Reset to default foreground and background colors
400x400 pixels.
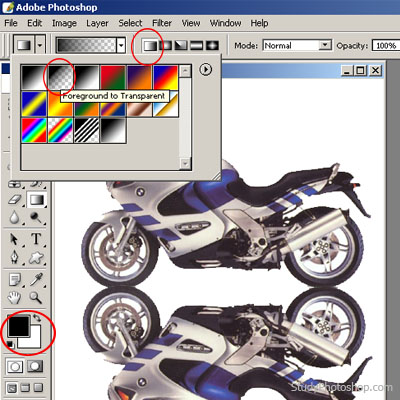[10, 344]
